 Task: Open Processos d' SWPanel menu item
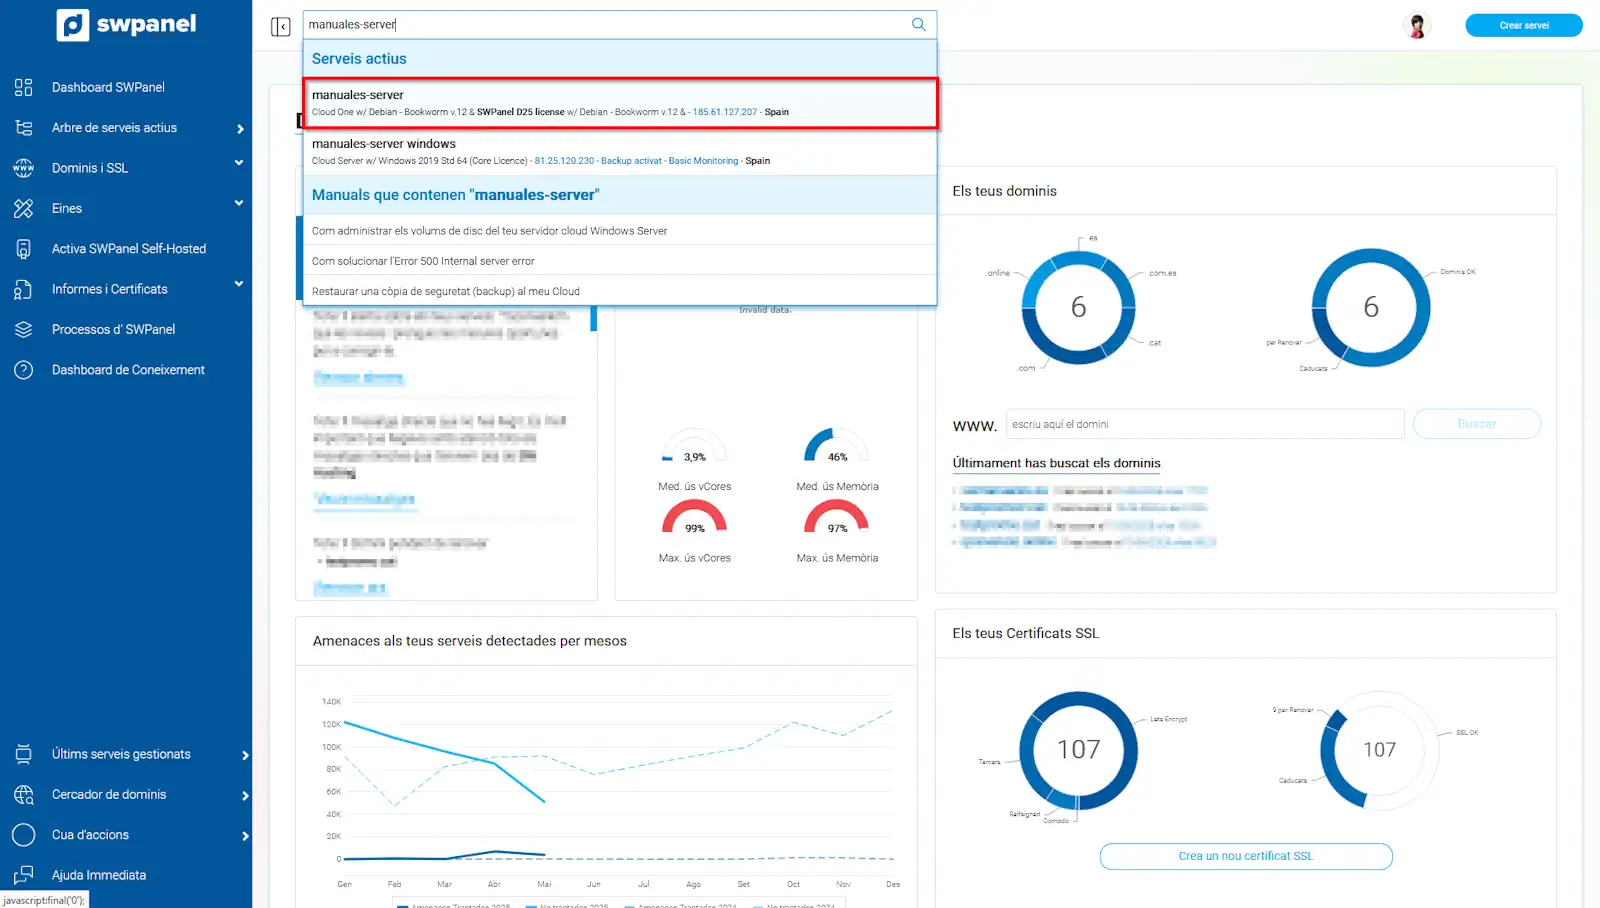coord(113,329)
